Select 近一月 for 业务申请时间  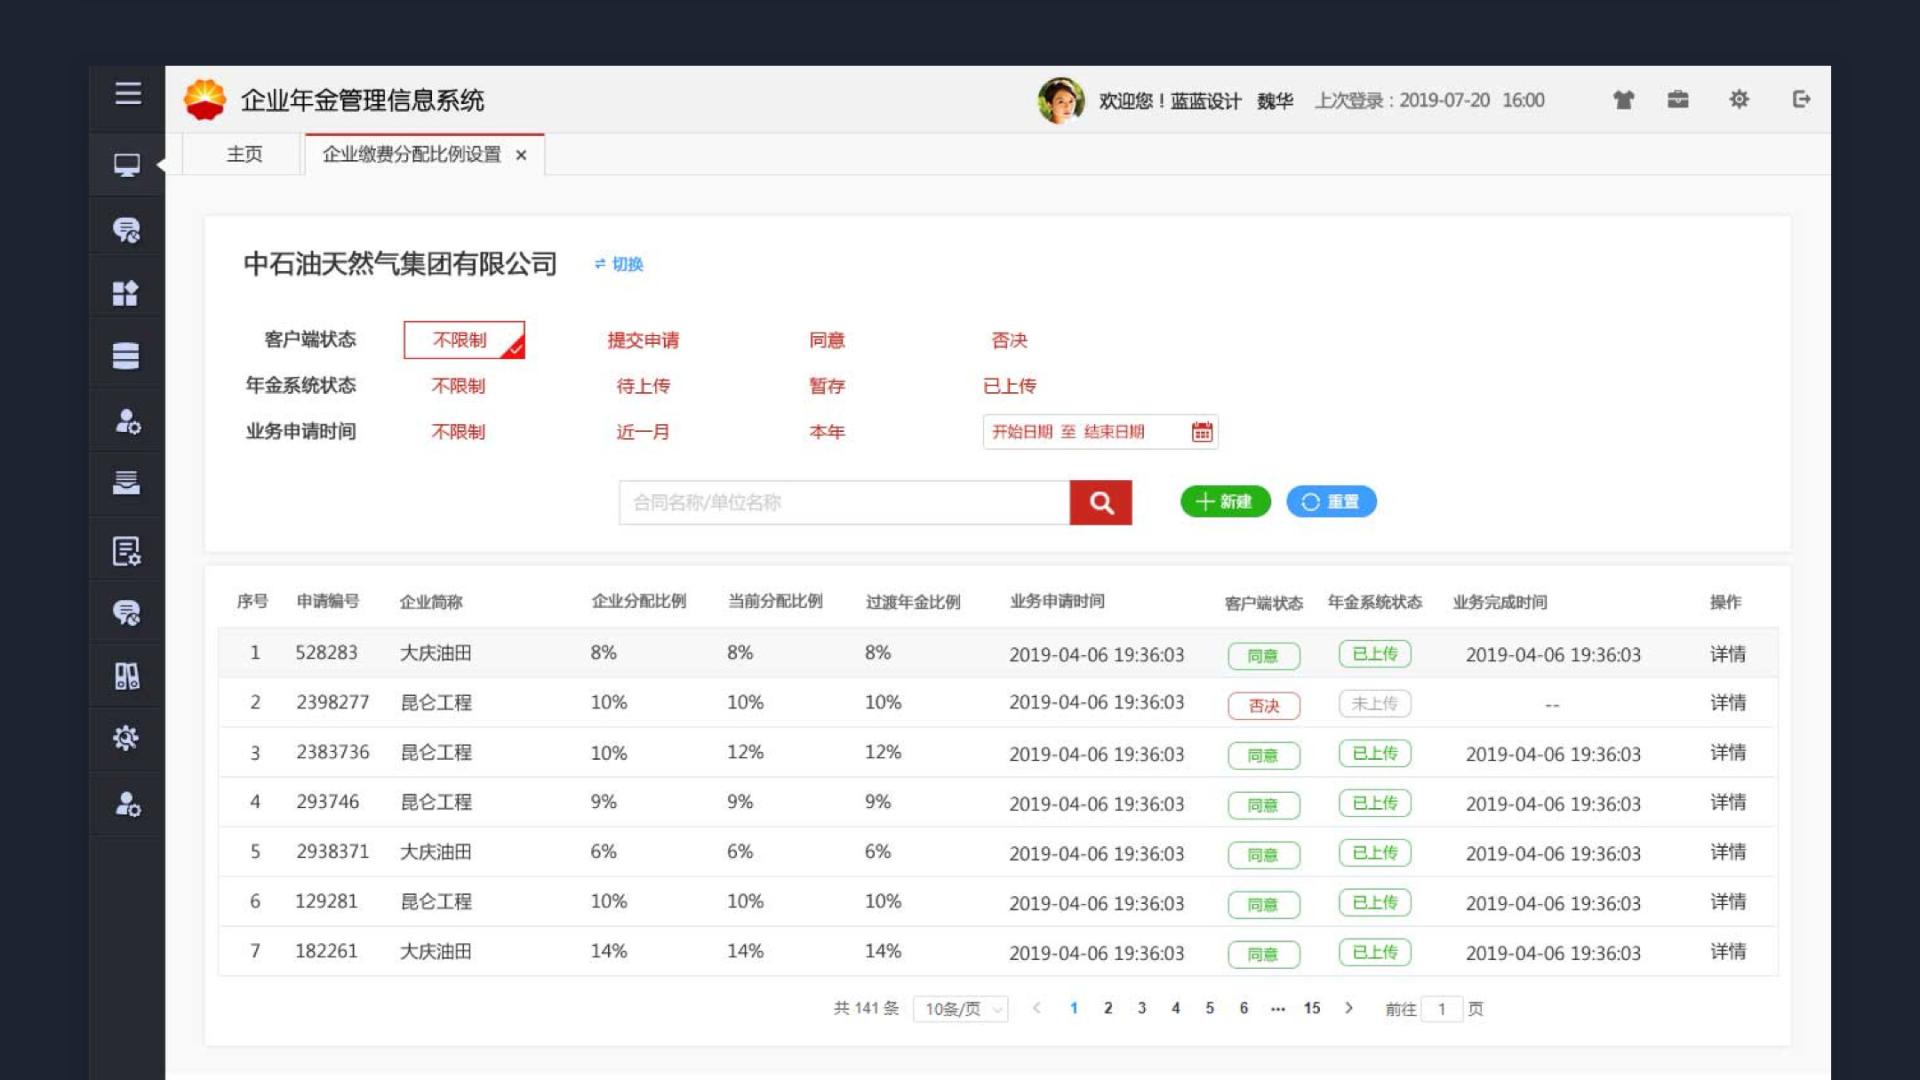click(643, 432)
